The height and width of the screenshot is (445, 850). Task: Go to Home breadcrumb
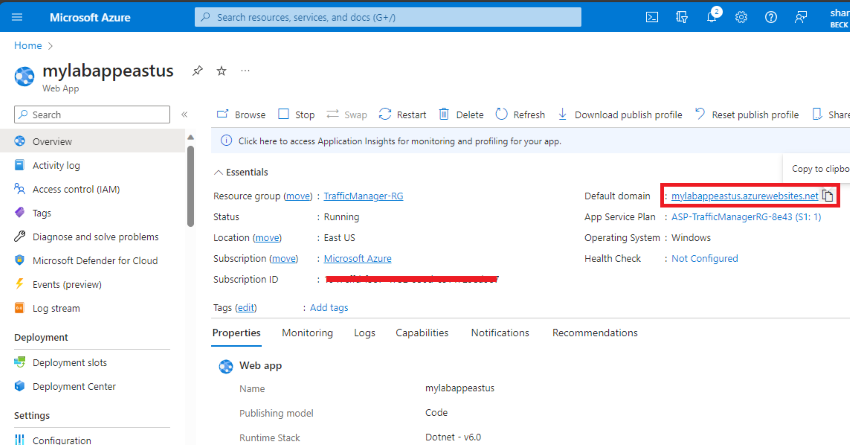pos(28,46)
